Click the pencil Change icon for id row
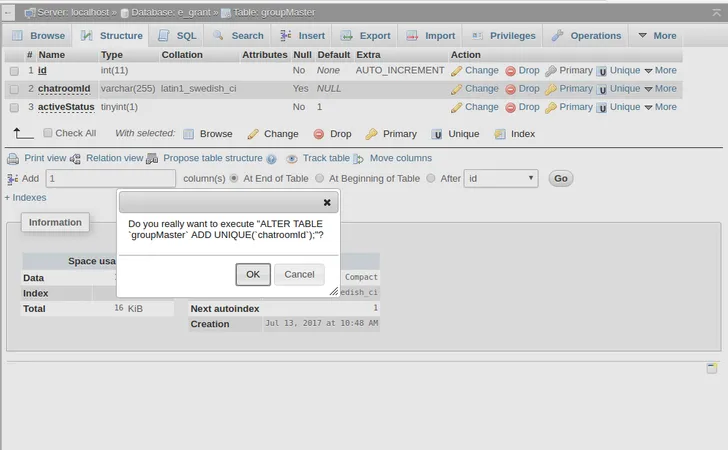 pyautogui.click(x=456, y=71)
